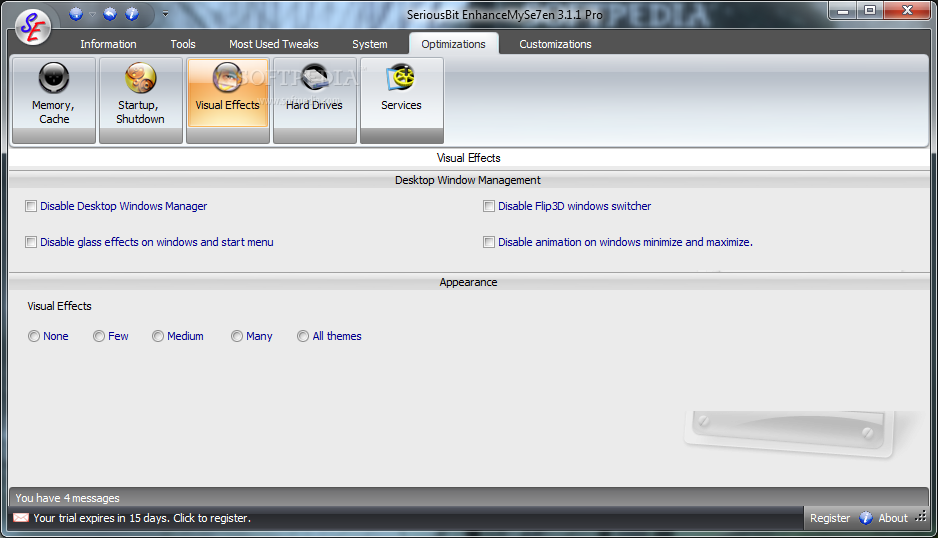Click the About info icon
938x538 pixels.
pyautogui.click(x=866, y=518)
